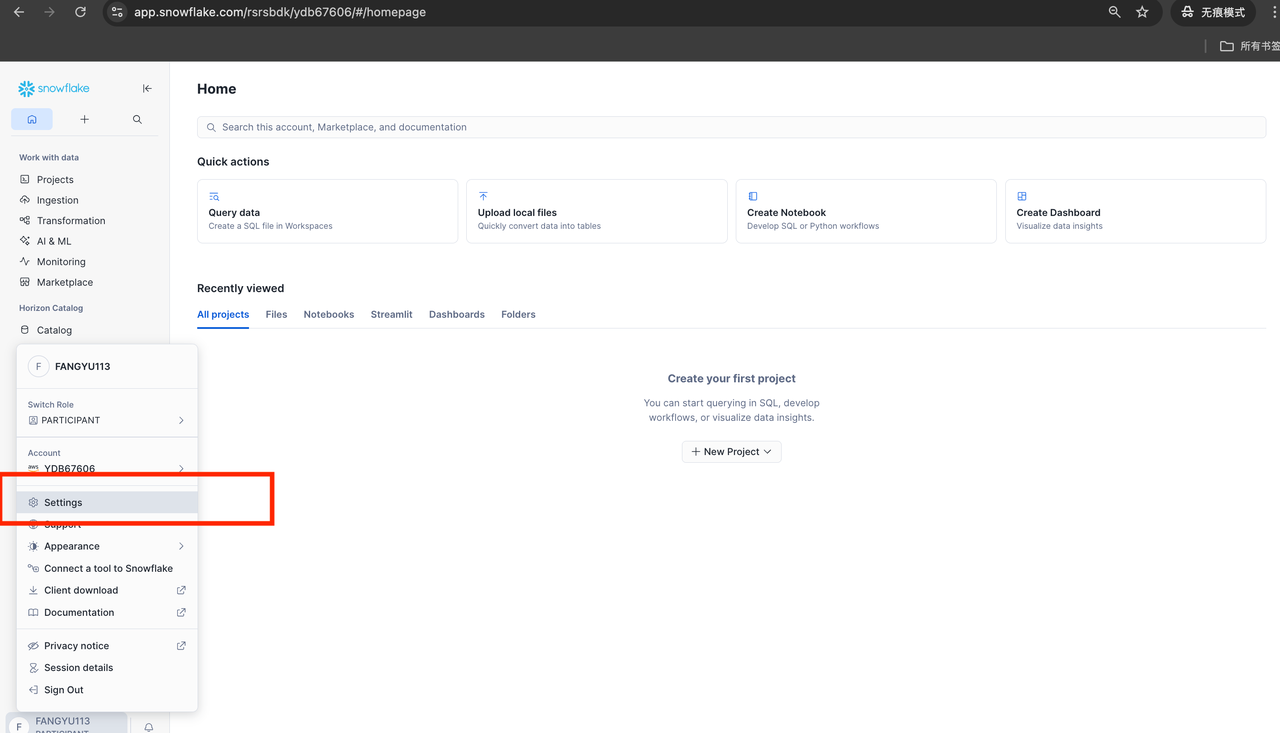Viewport: 1280px width, 733px height.
Task: Expand the Appearance submenu
Action: (x=107, y=546)
